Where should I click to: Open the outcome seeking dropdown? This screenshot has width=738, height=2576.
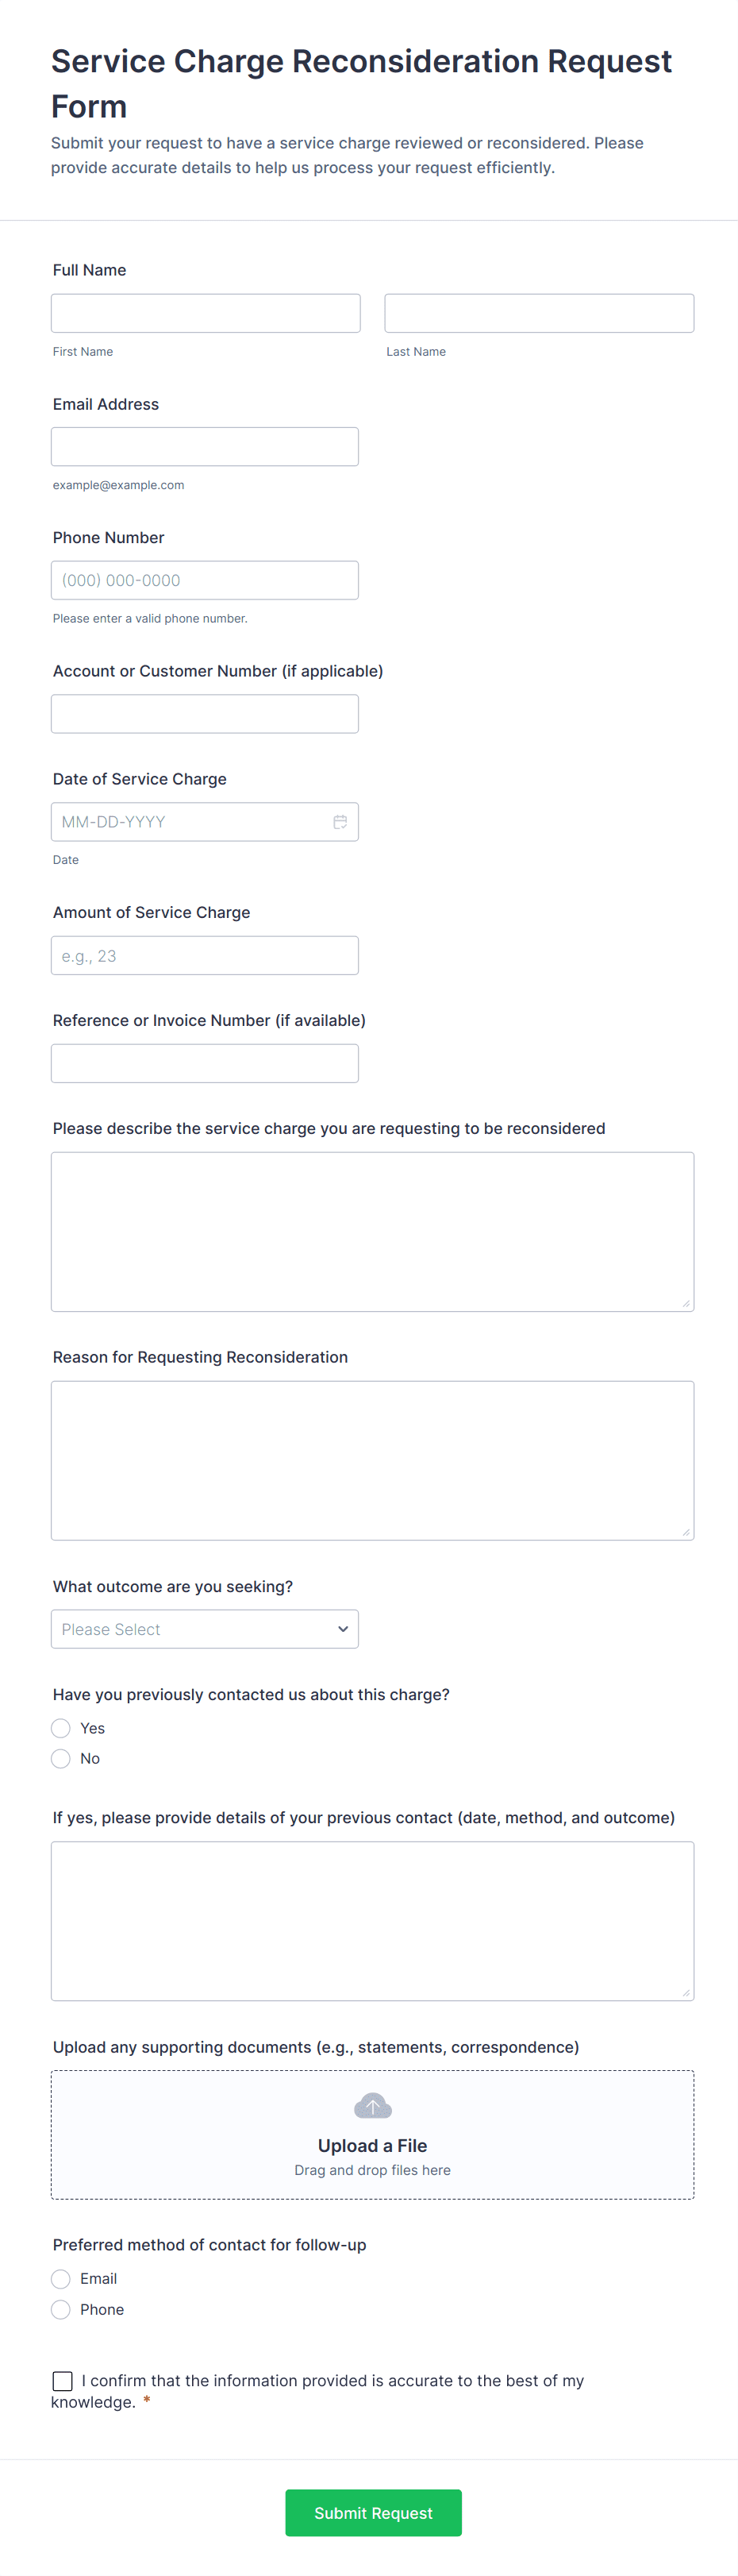point(205,1629)
